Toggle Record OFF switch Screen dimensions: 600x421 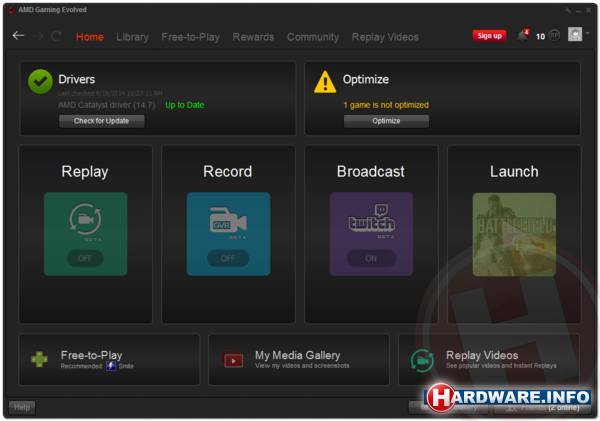pyautogui.click(x=228, y=258)
